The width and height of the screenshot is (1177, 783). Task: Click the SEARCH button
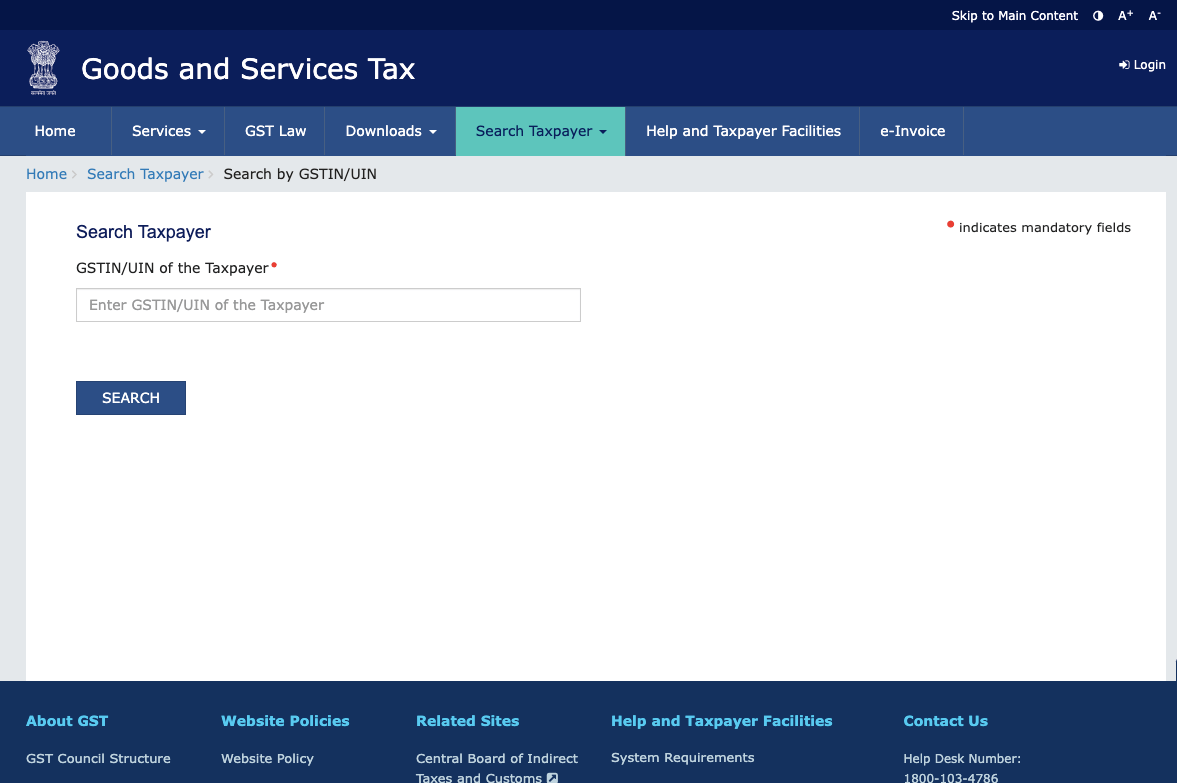pyautogui.click(x=131, y=398)
